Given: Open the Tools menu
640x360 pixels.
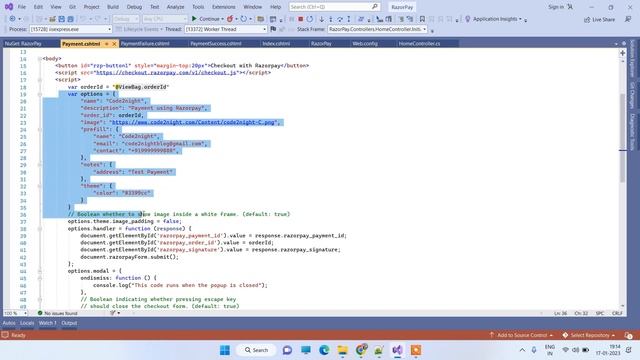Looking at the screenshot, I should pos(198,7).
